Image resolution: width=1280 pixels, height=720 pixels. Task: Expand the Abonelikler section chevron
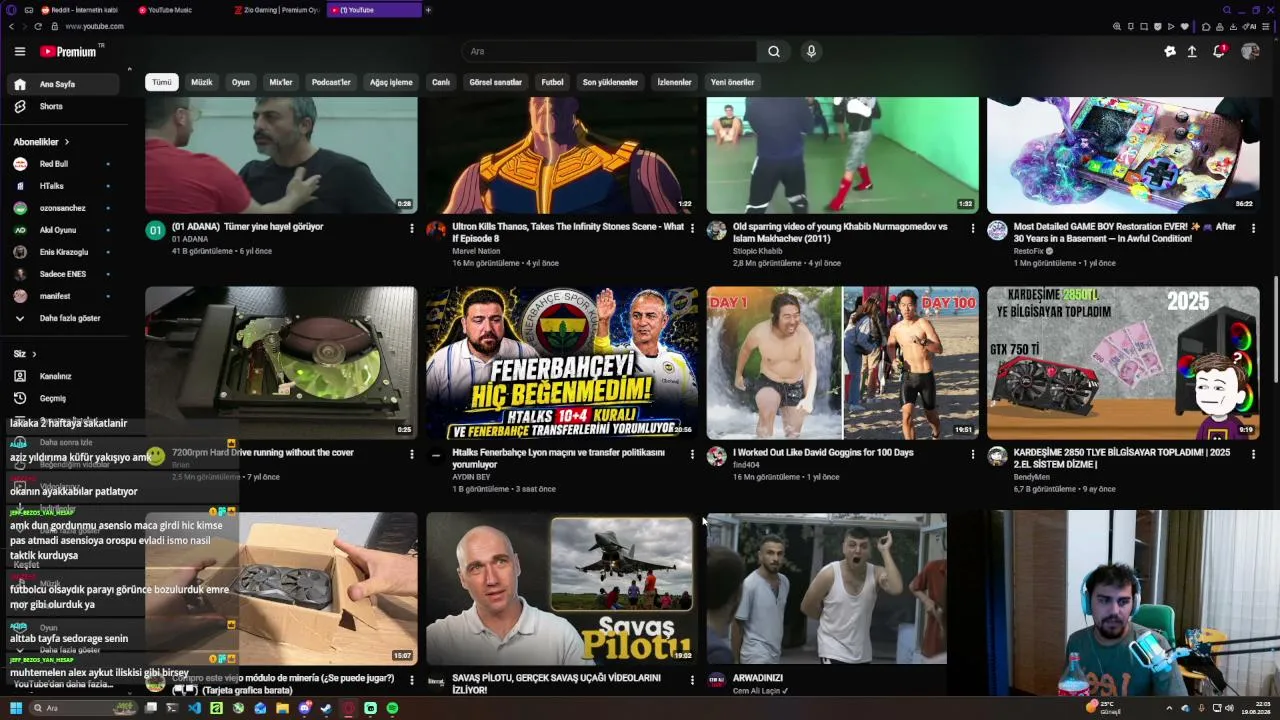click(x=67, y=142)
